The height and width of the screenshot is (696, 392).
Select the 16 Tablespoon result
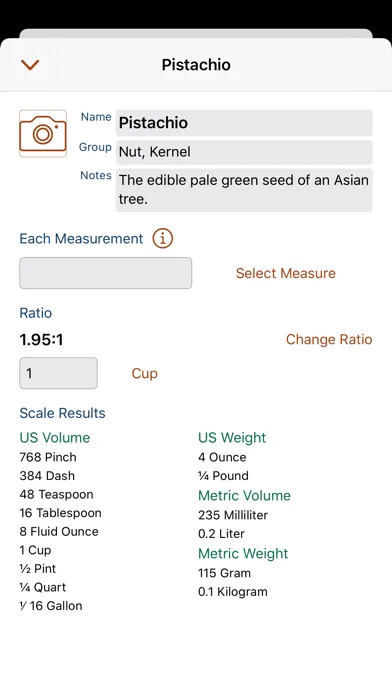[x=60, y=513]
